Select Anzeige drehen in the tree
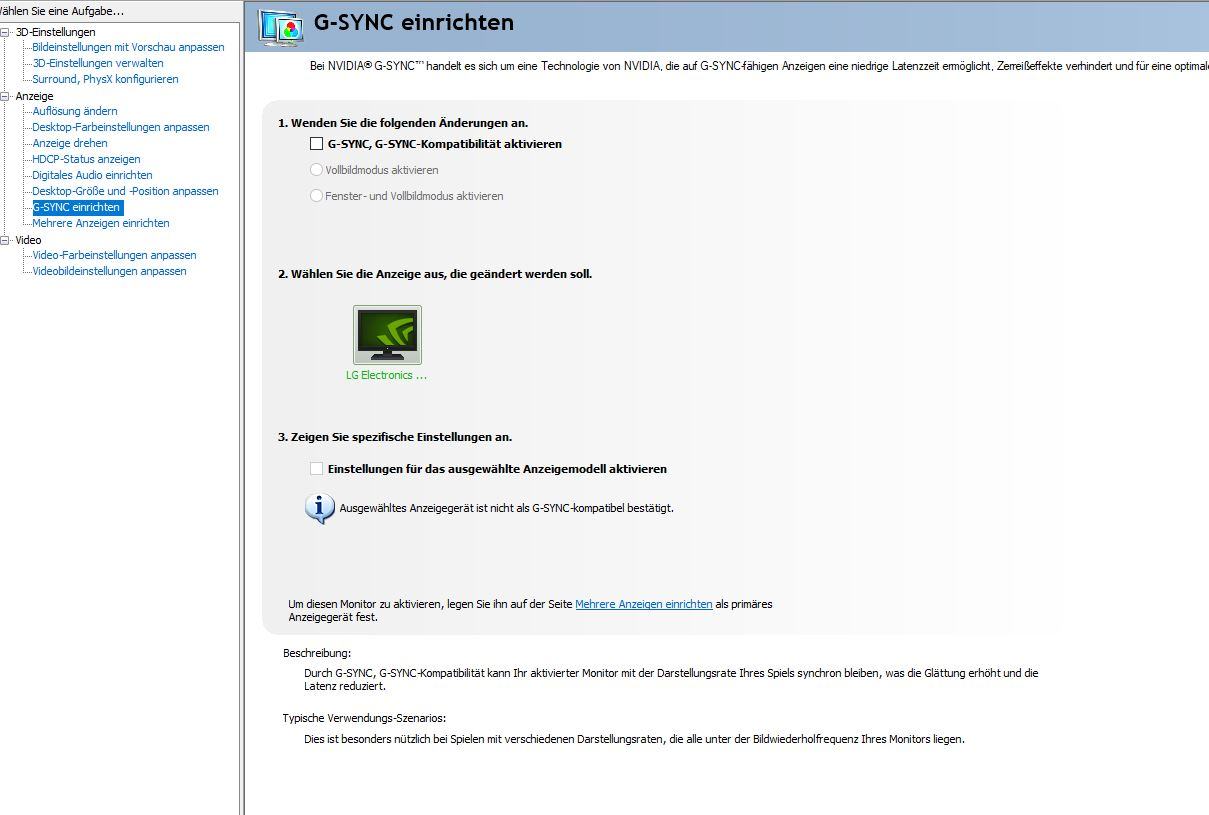The width and height of the screenshot is (1209, 815). (70, 143)
